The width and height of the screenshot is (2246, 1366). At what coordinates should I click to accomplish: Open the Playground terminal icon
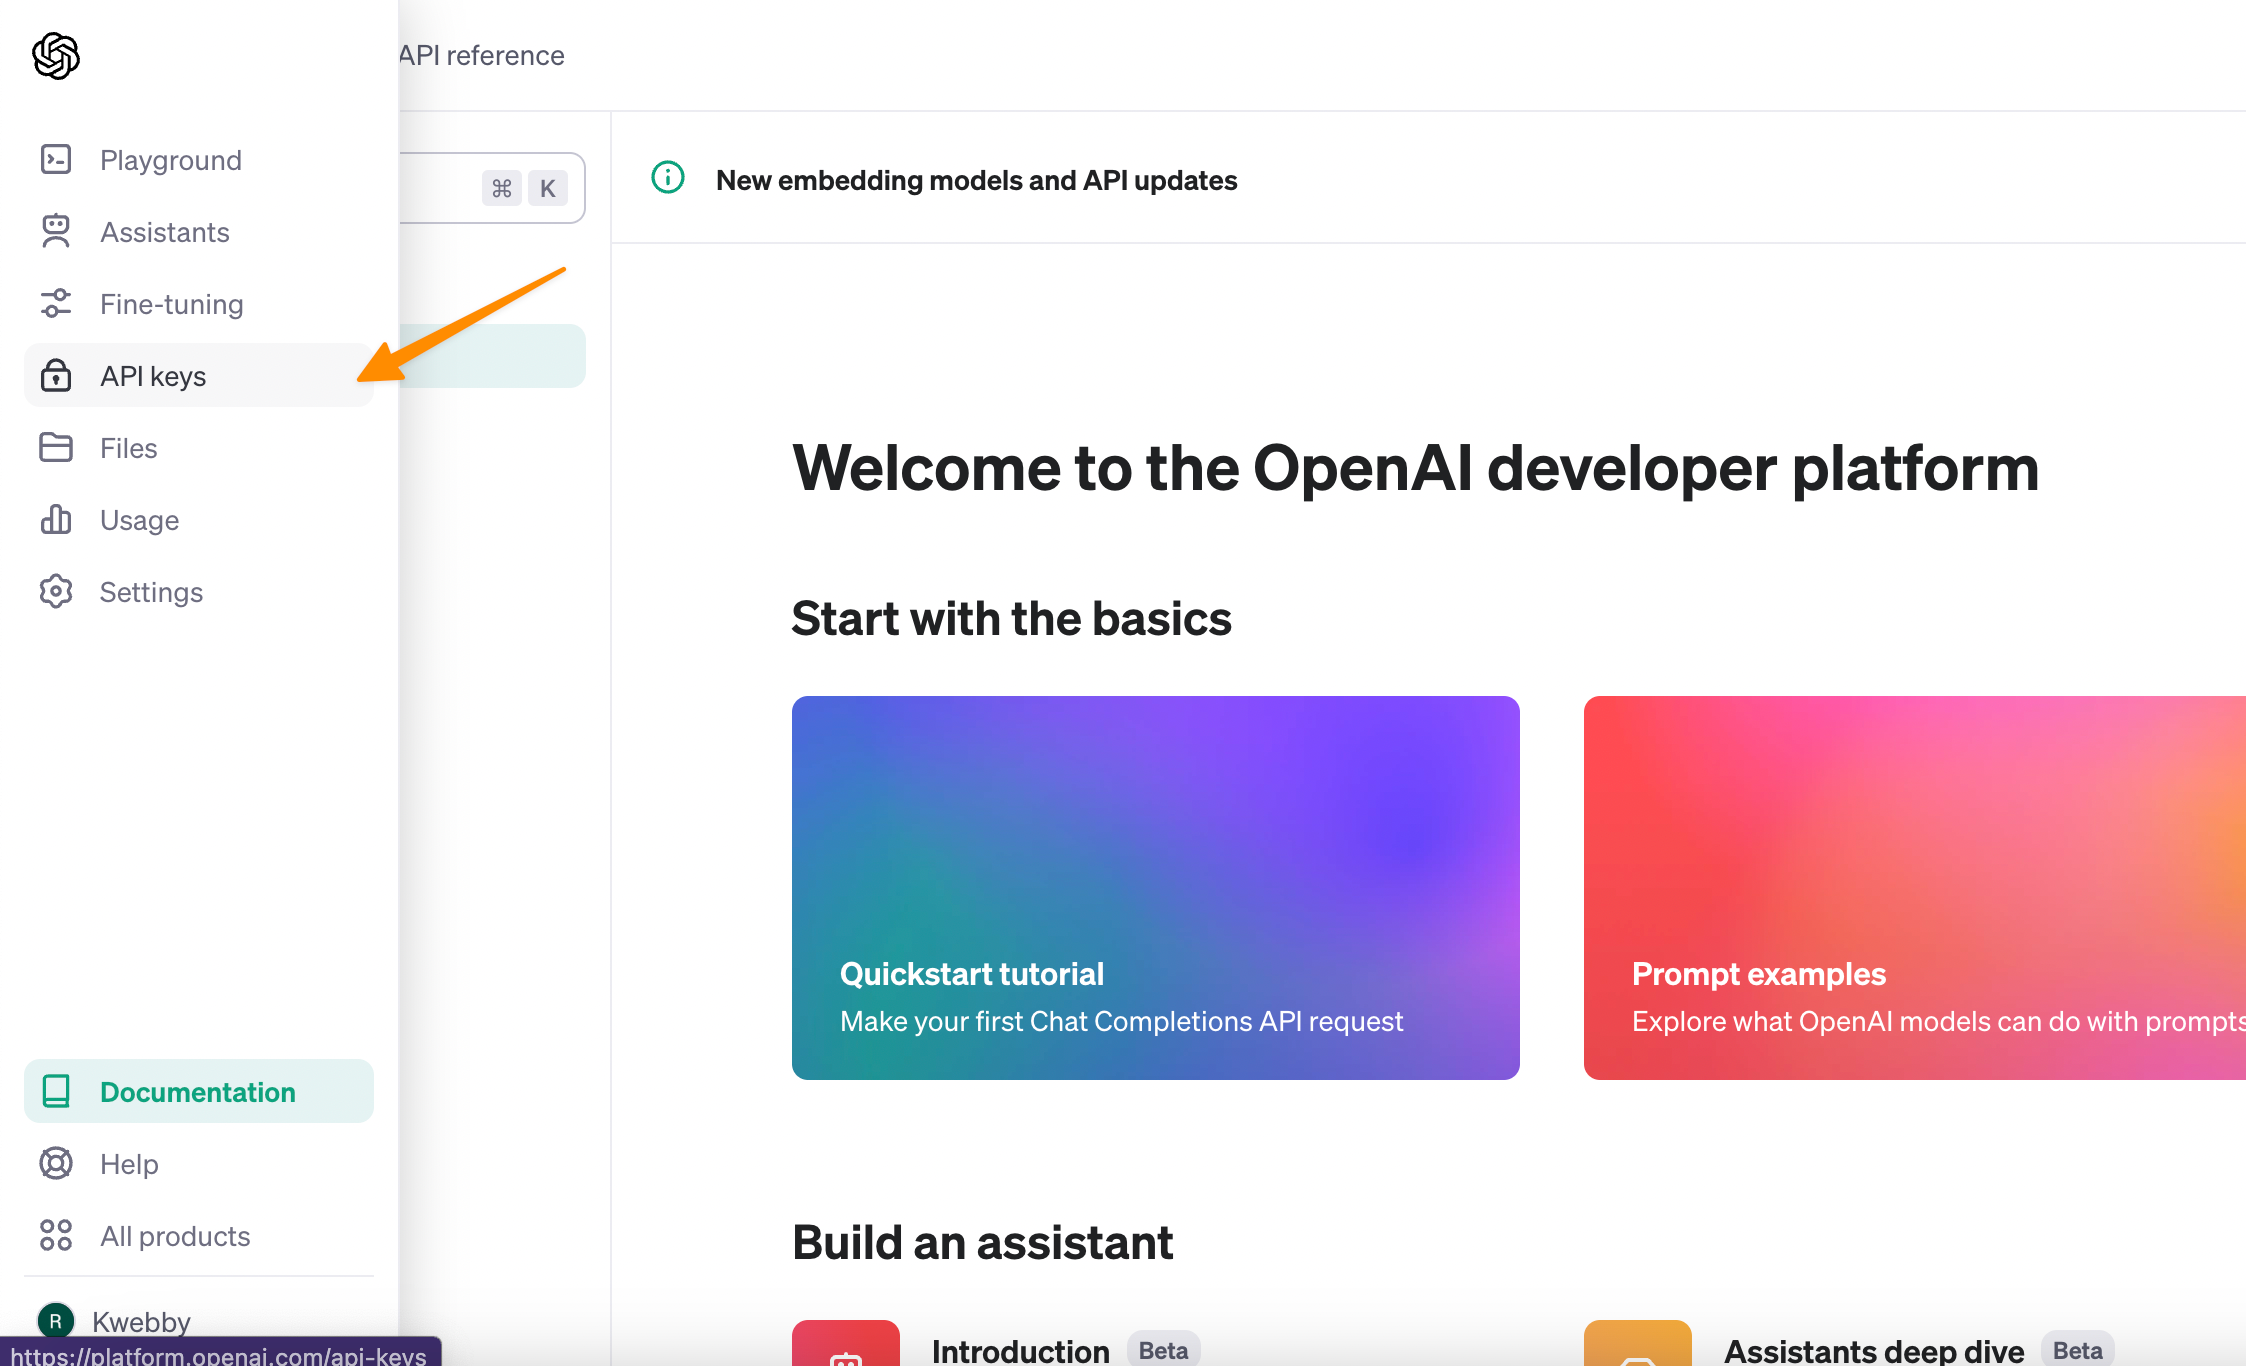(56, 160)
